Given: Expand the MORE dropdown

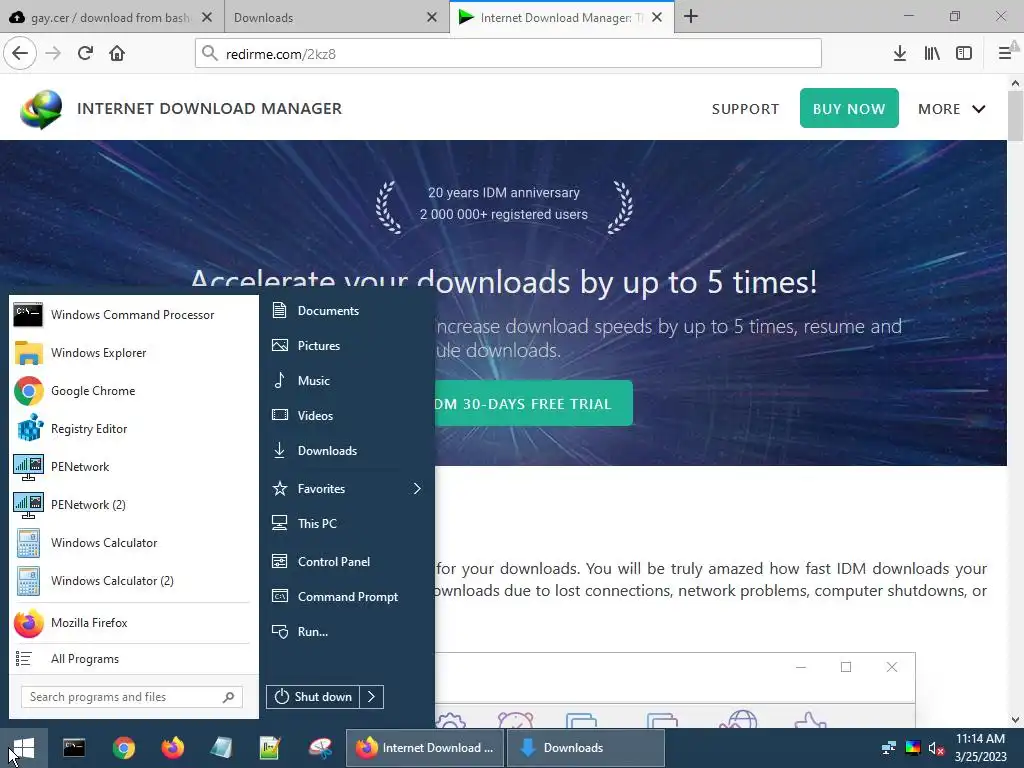Looking at the screenshot, I should point(952,109).
